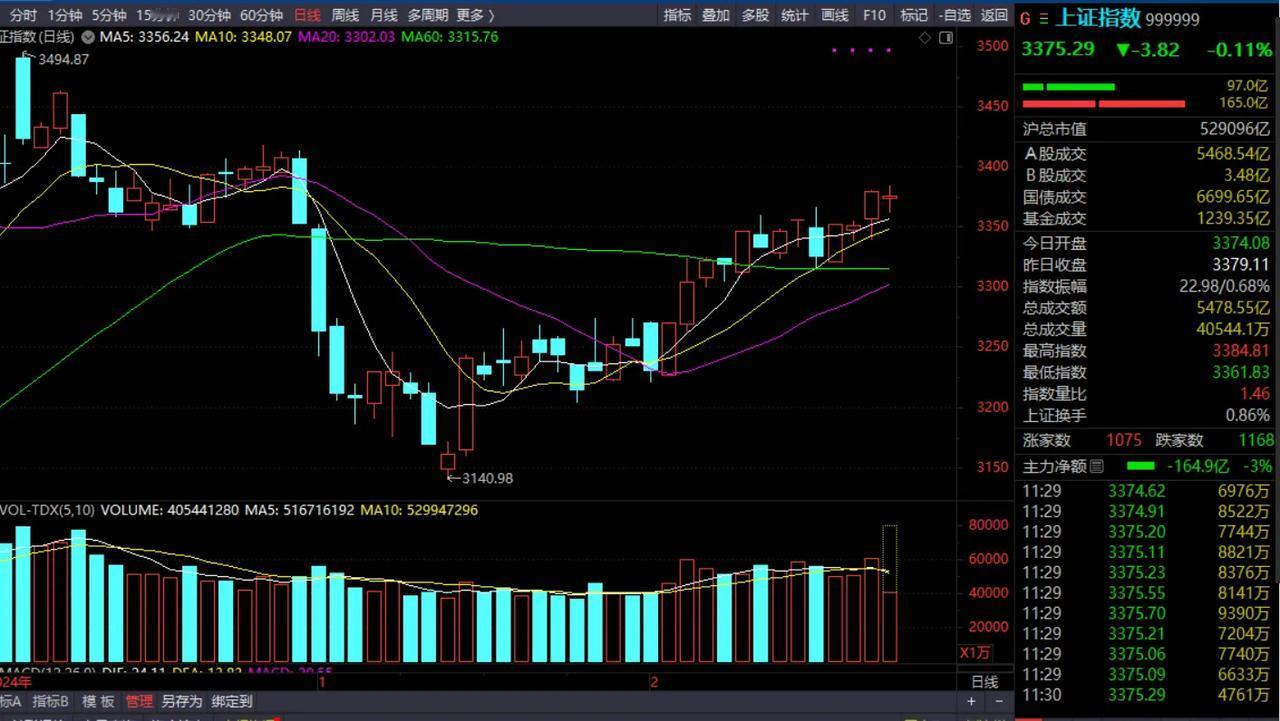Click the 11:30 tick row 3375.29
This screenshot has height=721, width=1280.
(1147, 694)
